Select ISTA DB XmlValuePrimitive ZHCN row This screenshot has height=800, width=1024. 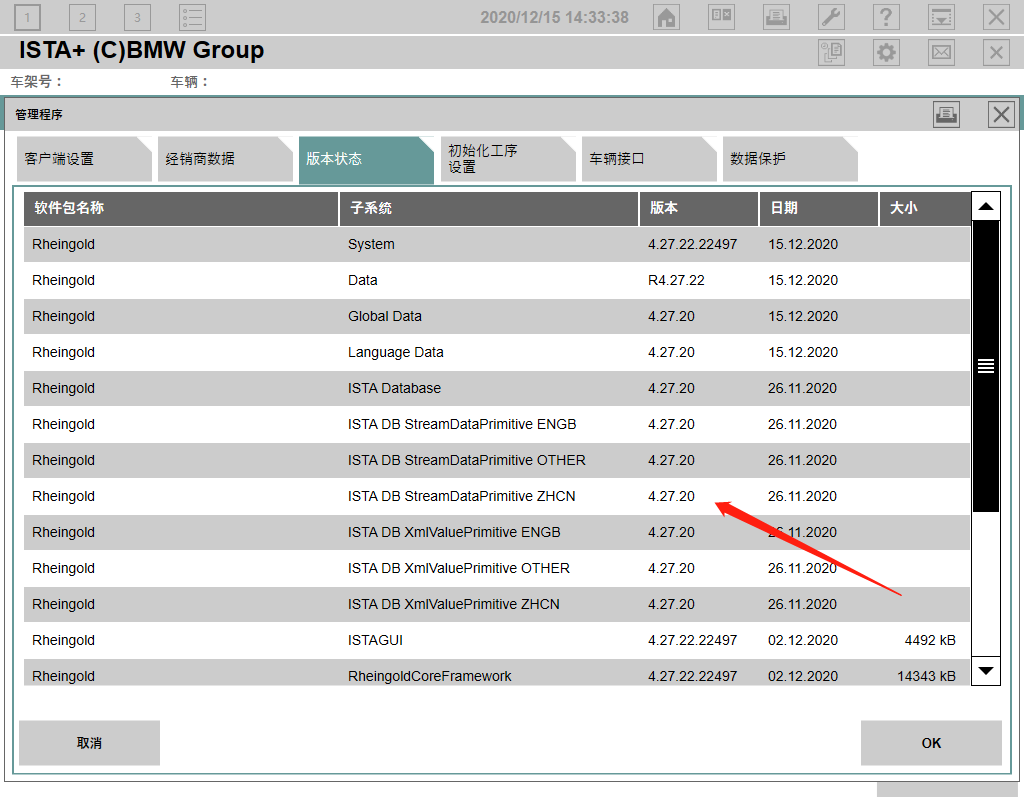(497, 603)
